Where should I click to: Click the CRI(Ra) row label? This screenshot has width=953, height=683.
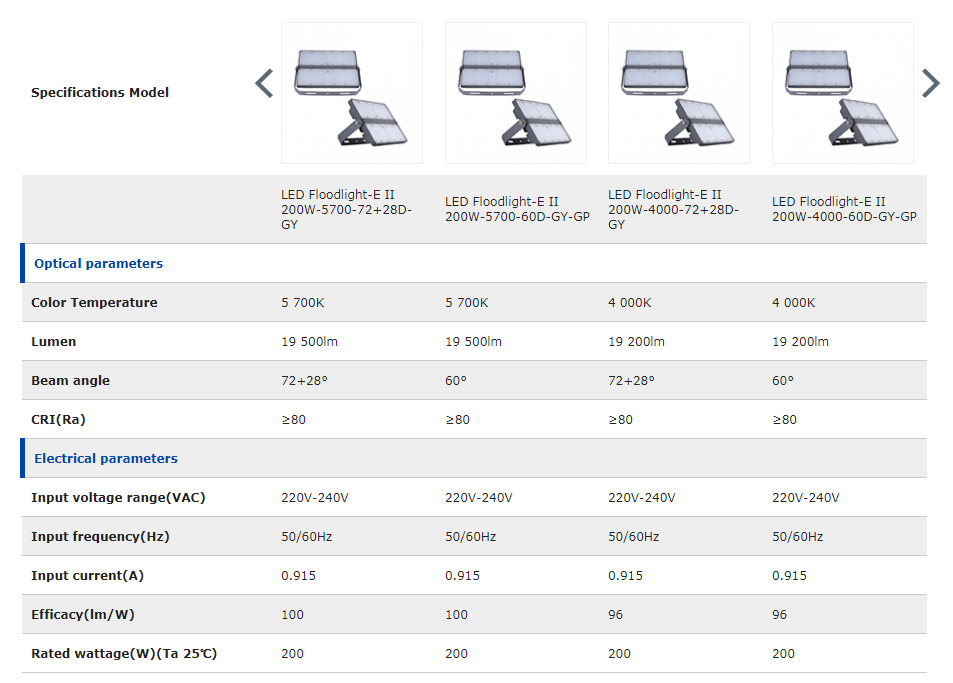click(58, 419)
